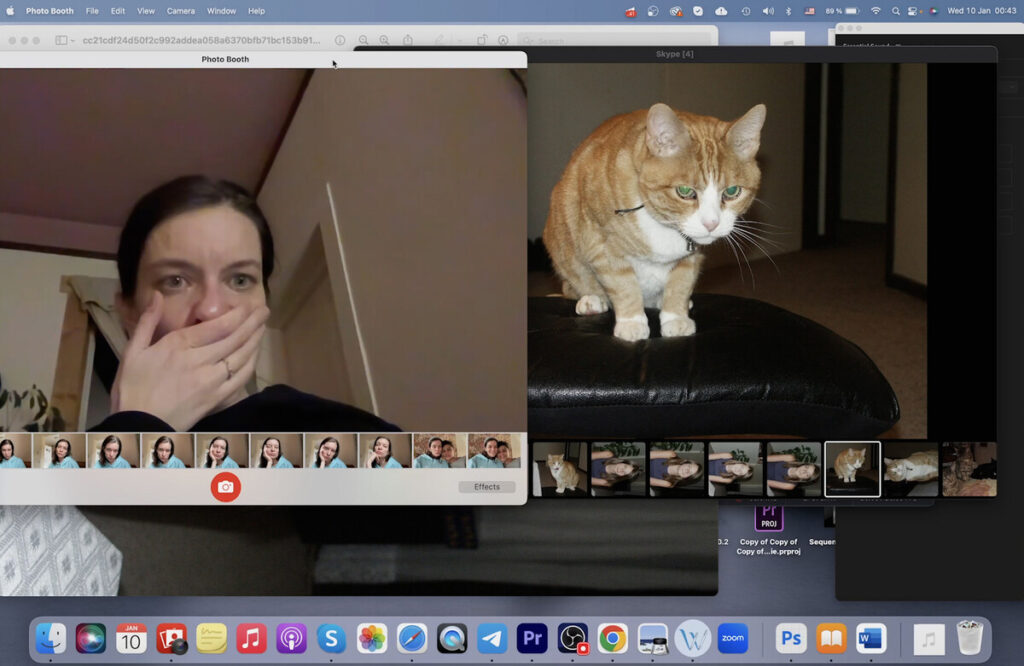Launch Adobe Premiere Pro from the dock
The width and height of the screenshot is (1024, 666).
(532, 638)
